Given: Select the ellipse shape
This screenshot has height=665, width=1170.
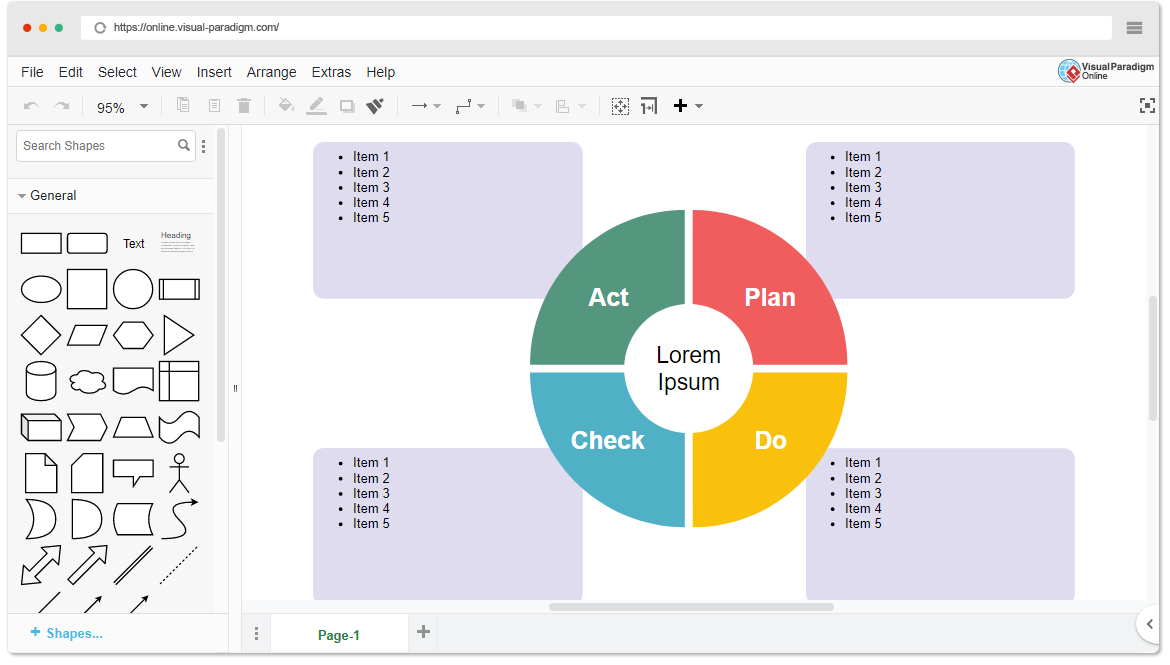Looking at the screenshot, I should (41, 289).
